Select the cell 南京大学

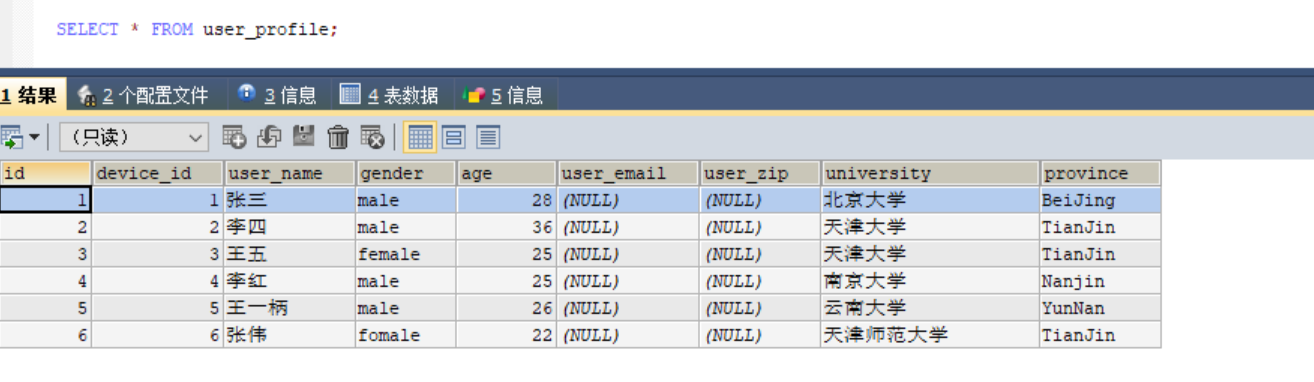pos(931,281)
